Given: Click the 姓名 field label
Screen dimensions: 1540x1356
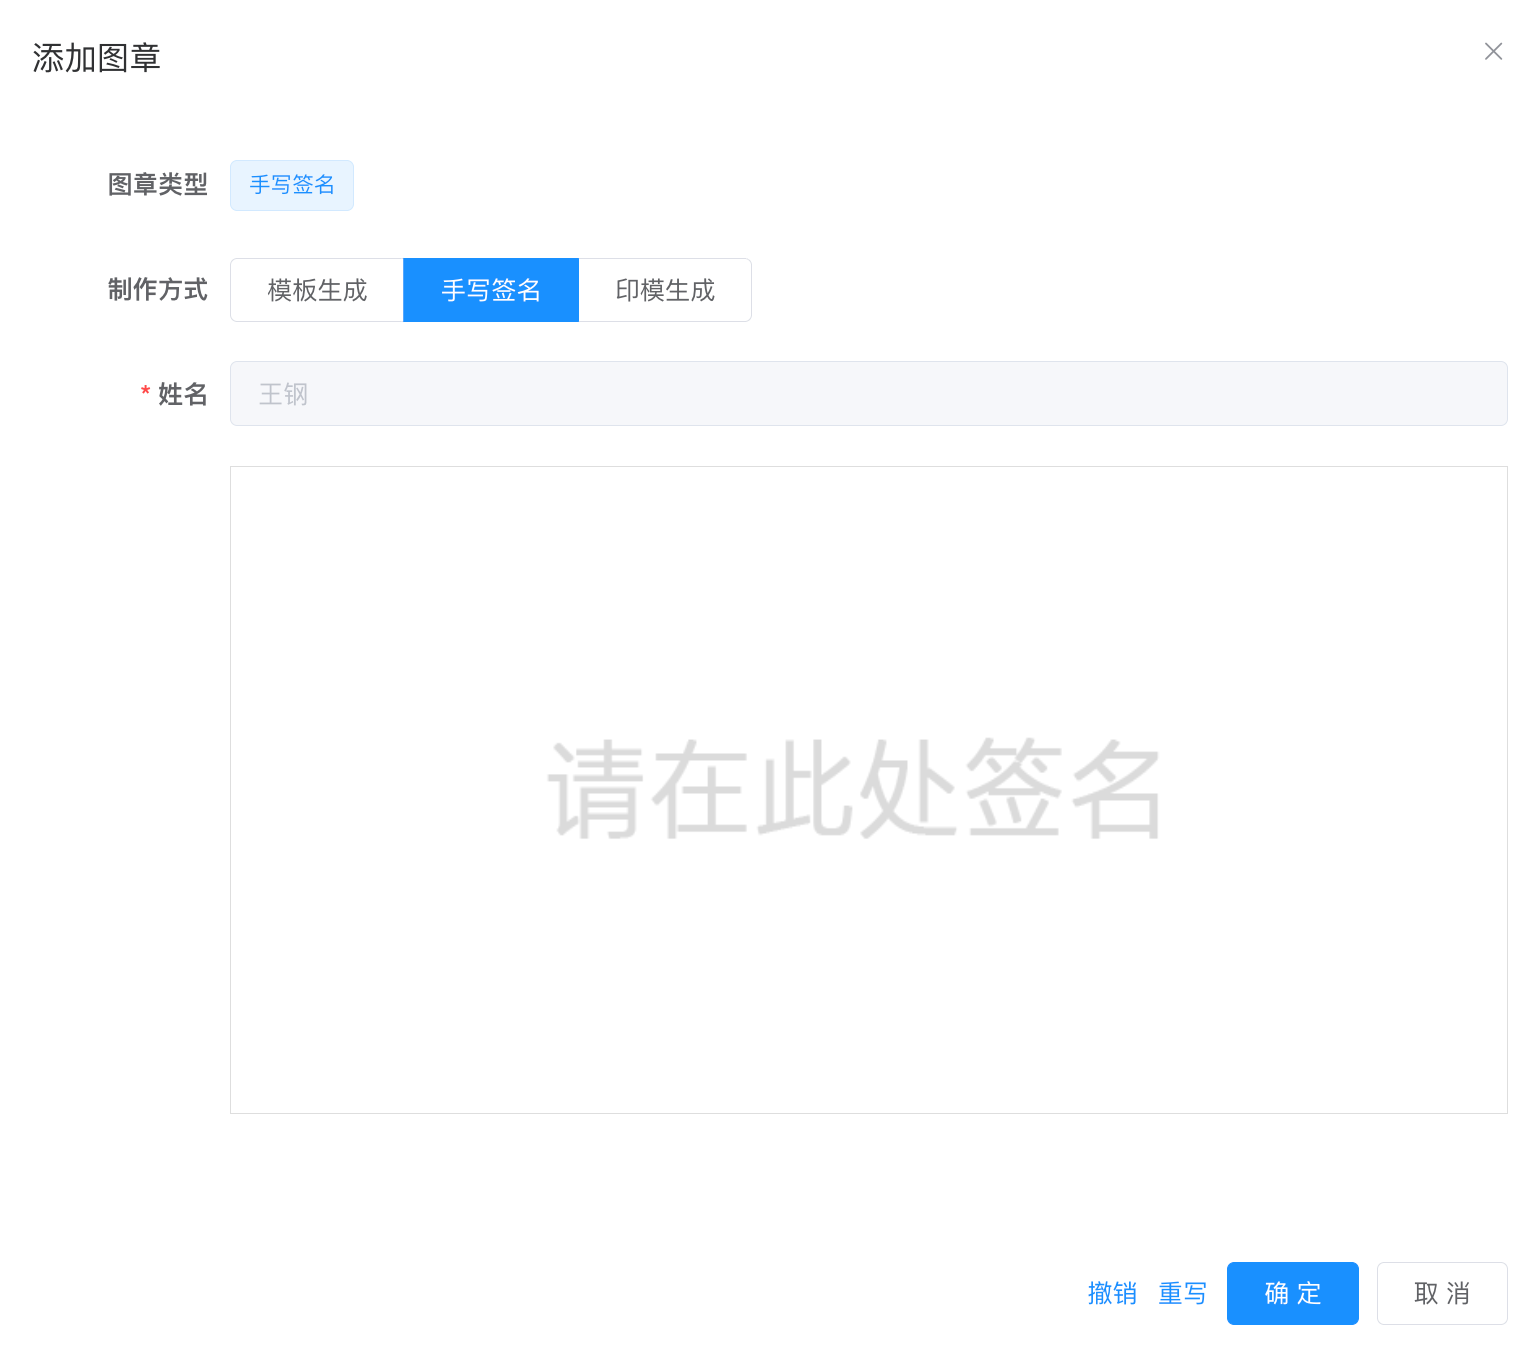Looking at the screenshot, I should pos(182,394).
